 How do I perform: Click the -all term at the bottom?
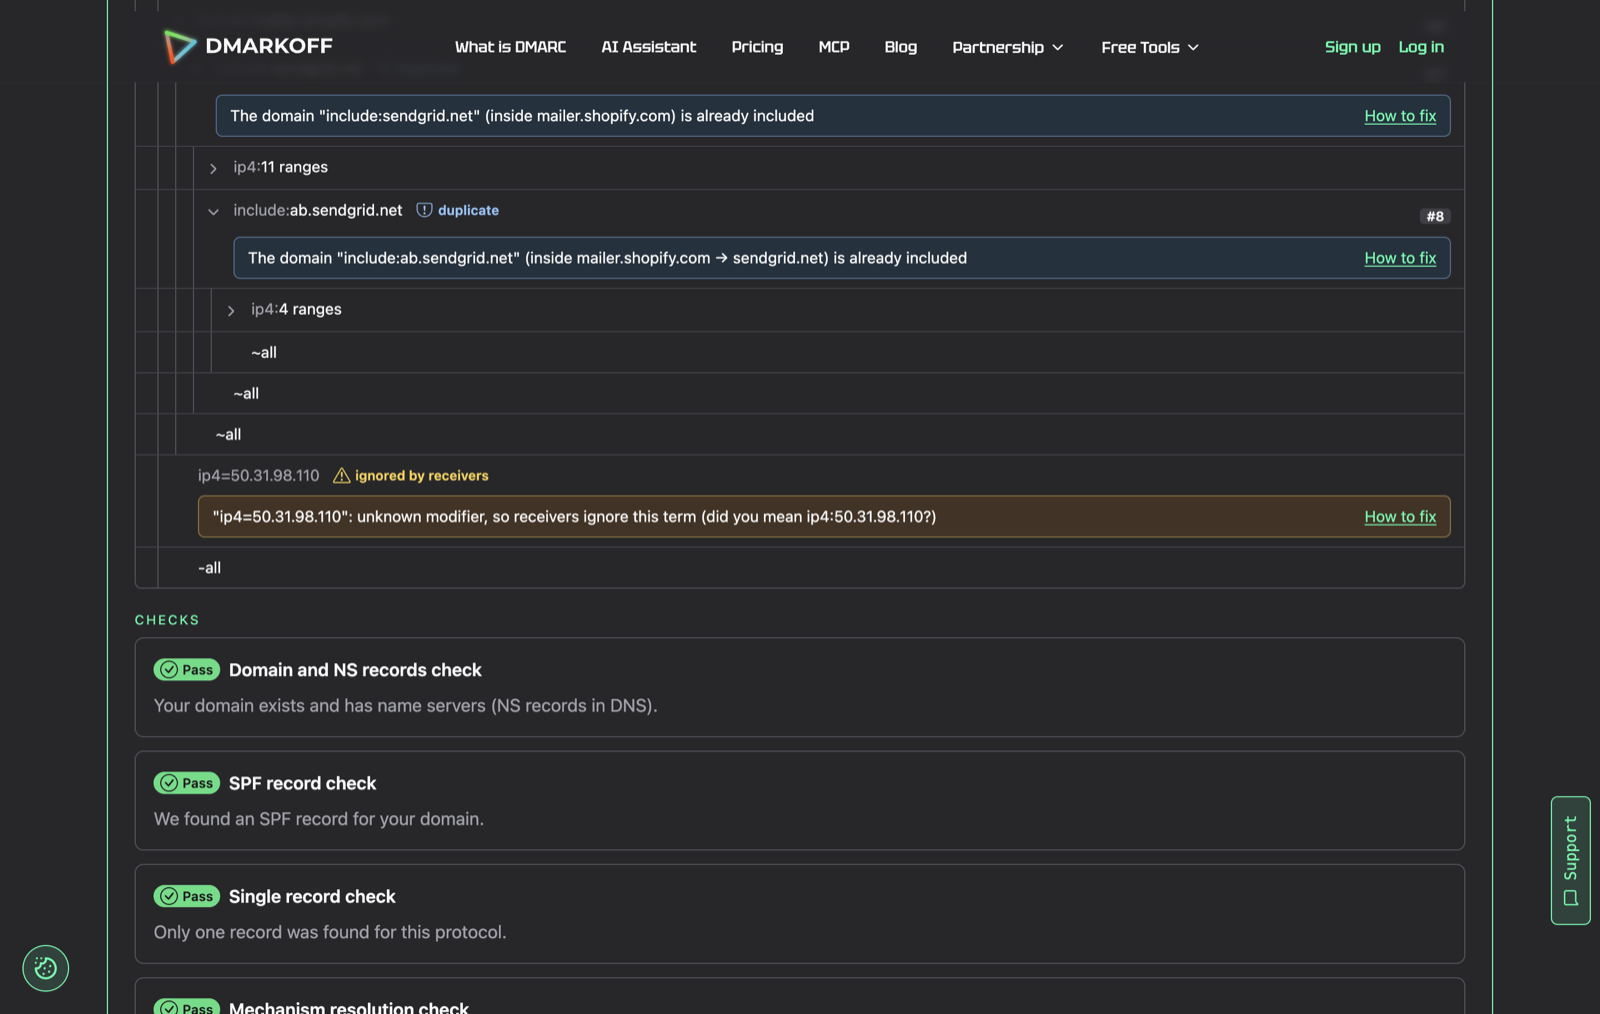click(209, 568)
